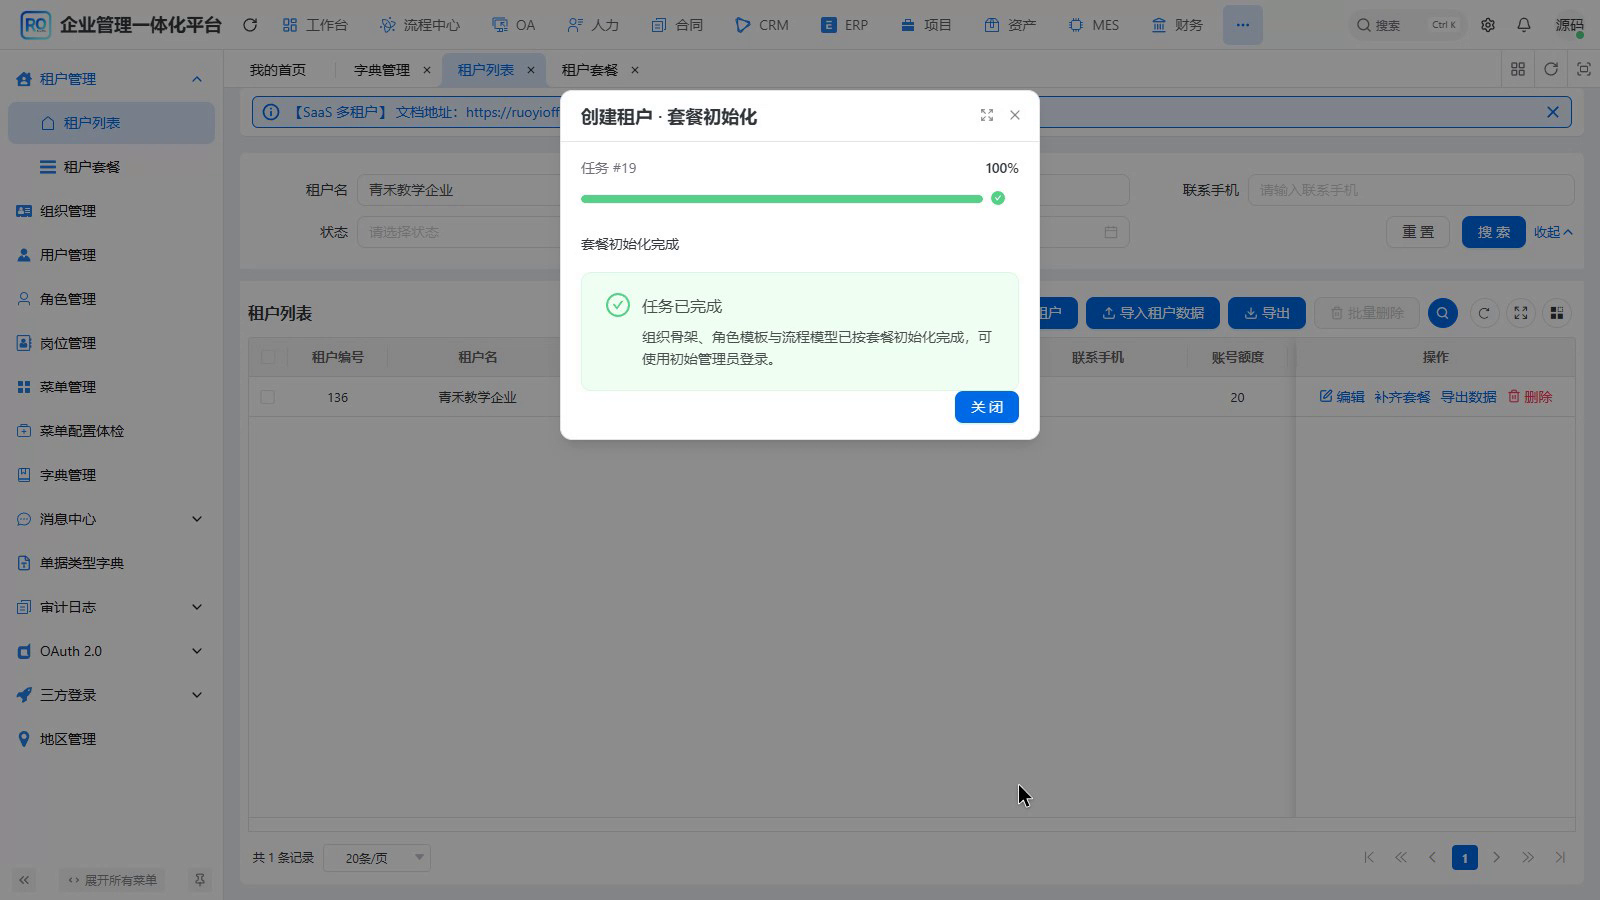The height and width of the screenshot is (900, 1600).
Task: Click the page refresh icon beside platform title
Action: pyautogui.click(x=250, y=25)
